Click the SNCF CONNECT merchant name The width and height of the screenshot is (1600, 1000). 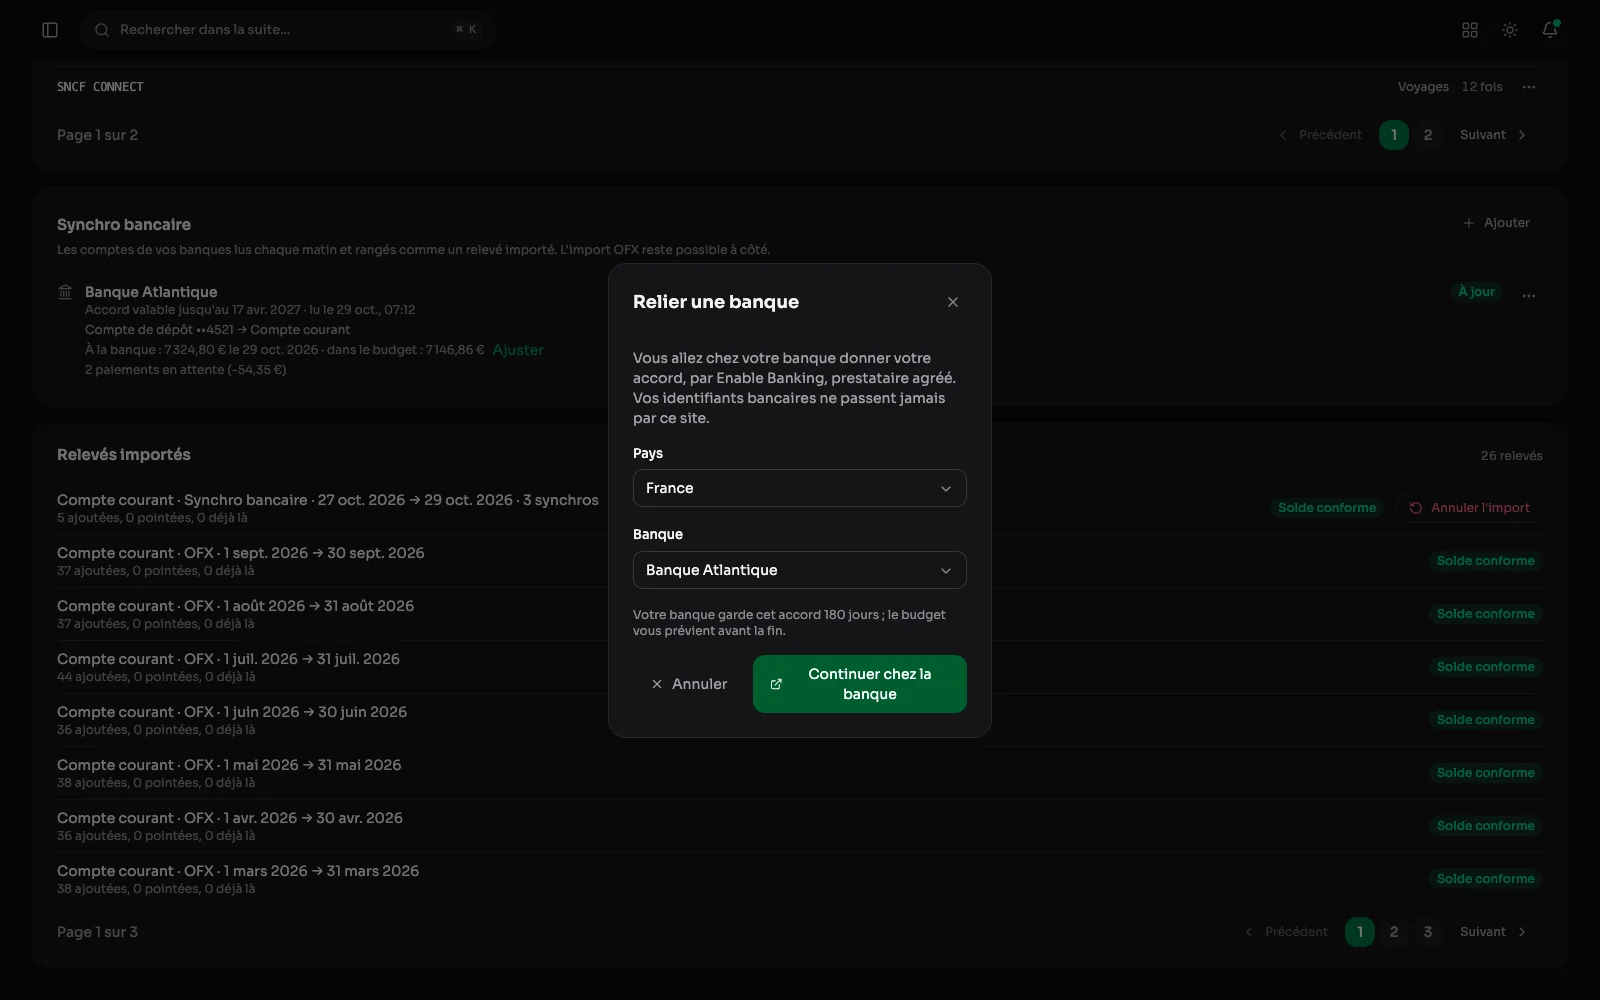[x=100, y=87]
